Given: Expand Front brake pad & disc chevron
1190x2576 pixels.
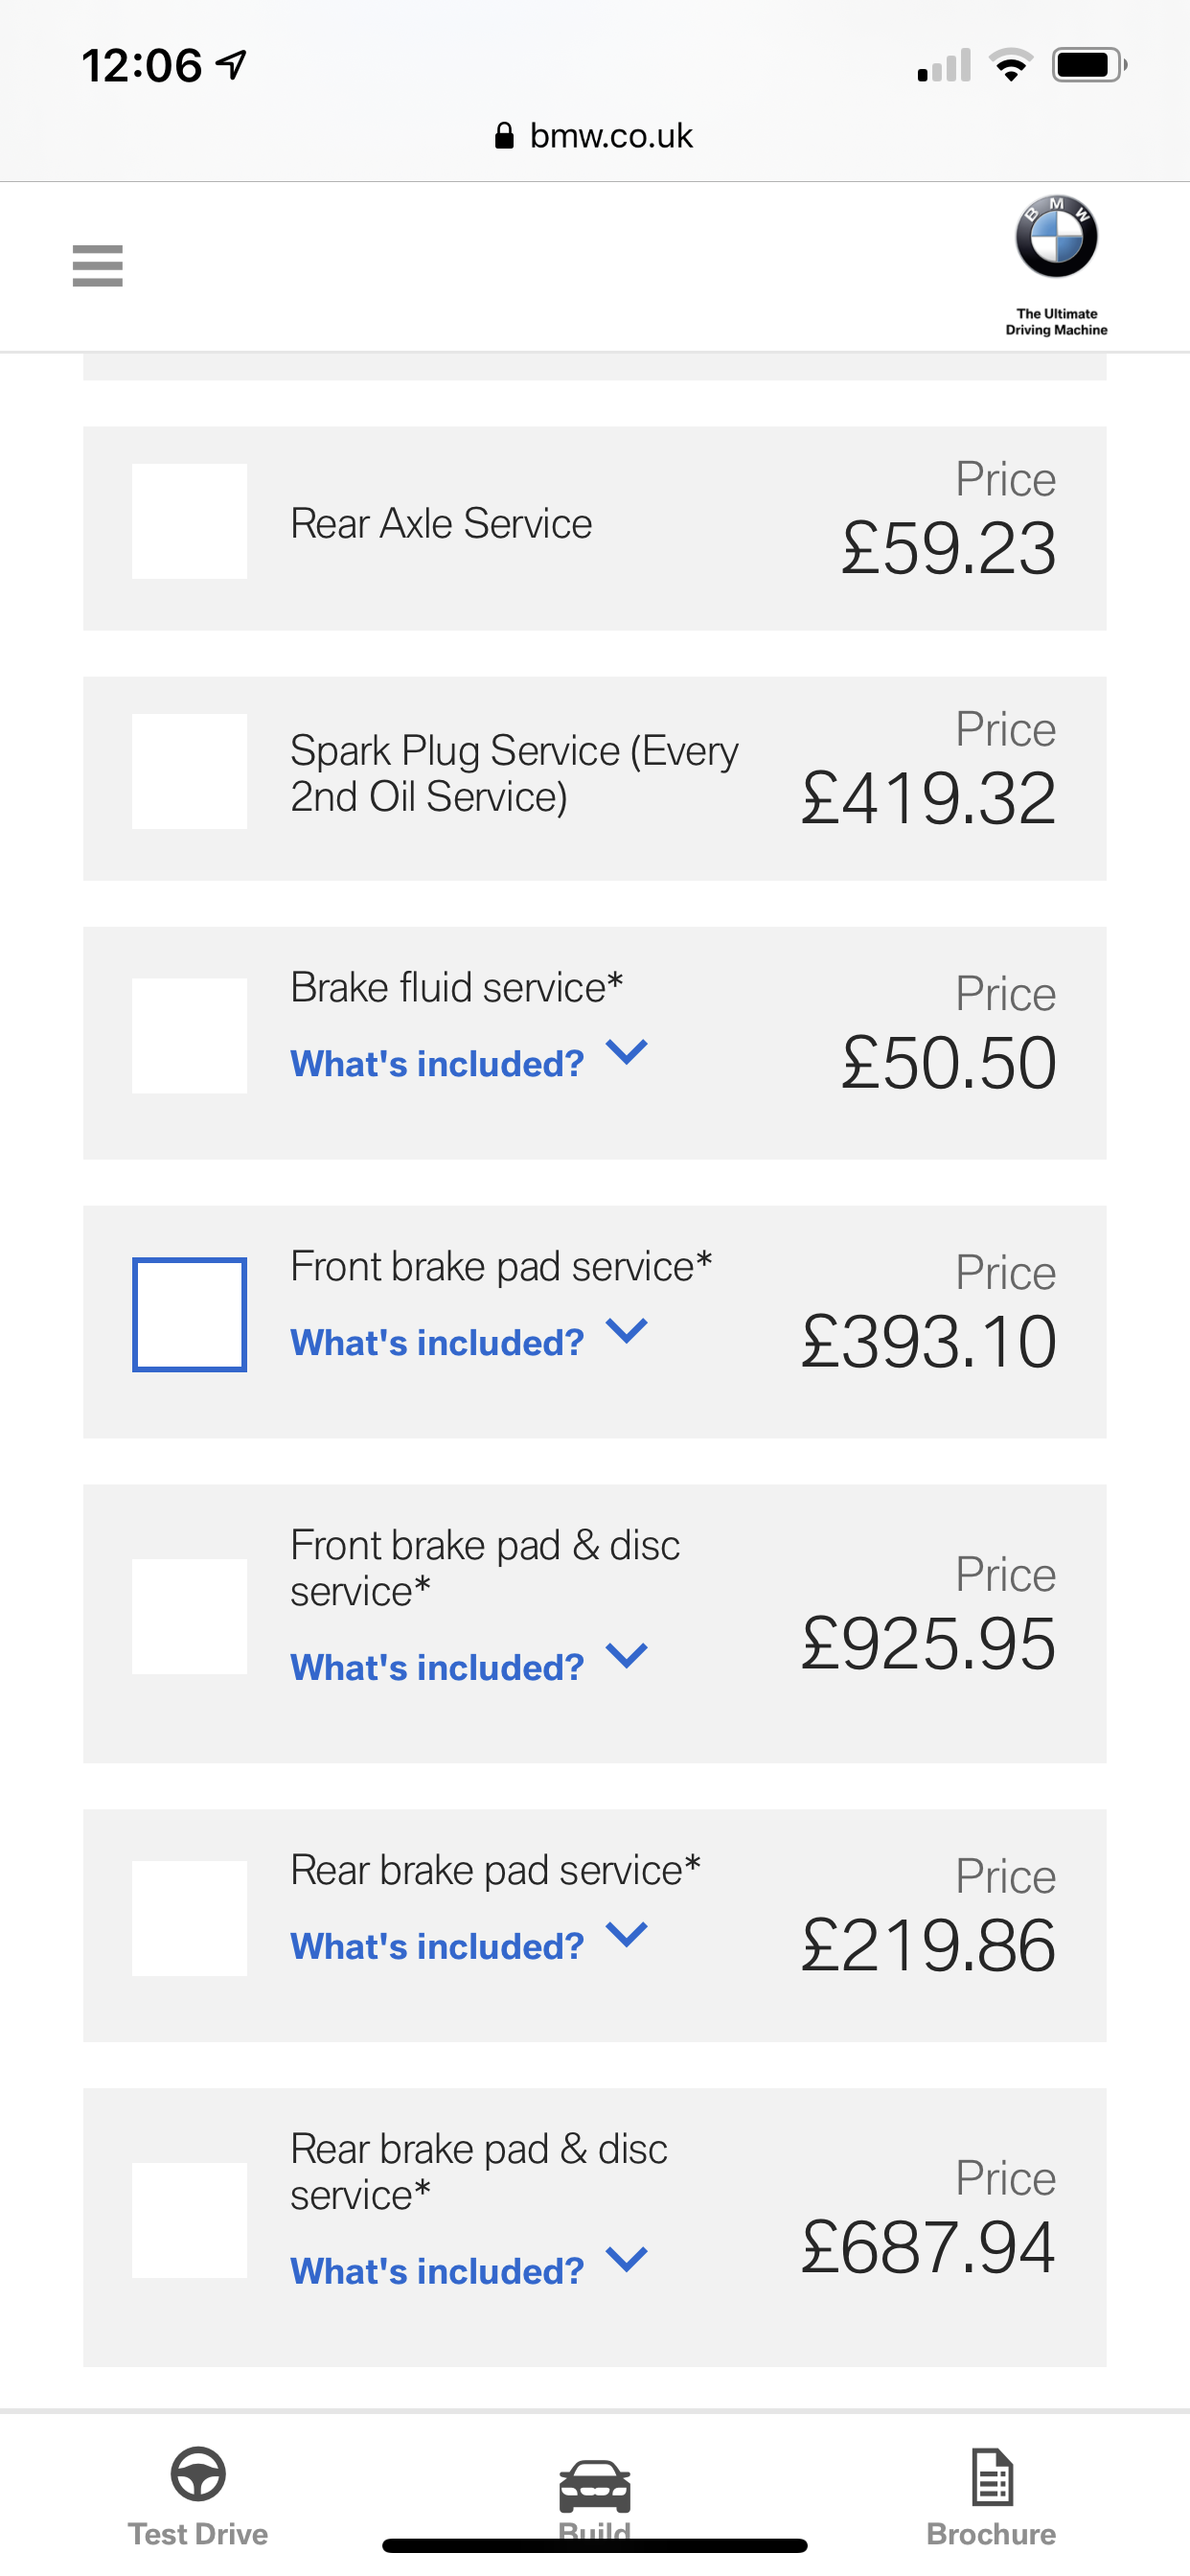Looking at the screenshot, I should point(627,1656).
